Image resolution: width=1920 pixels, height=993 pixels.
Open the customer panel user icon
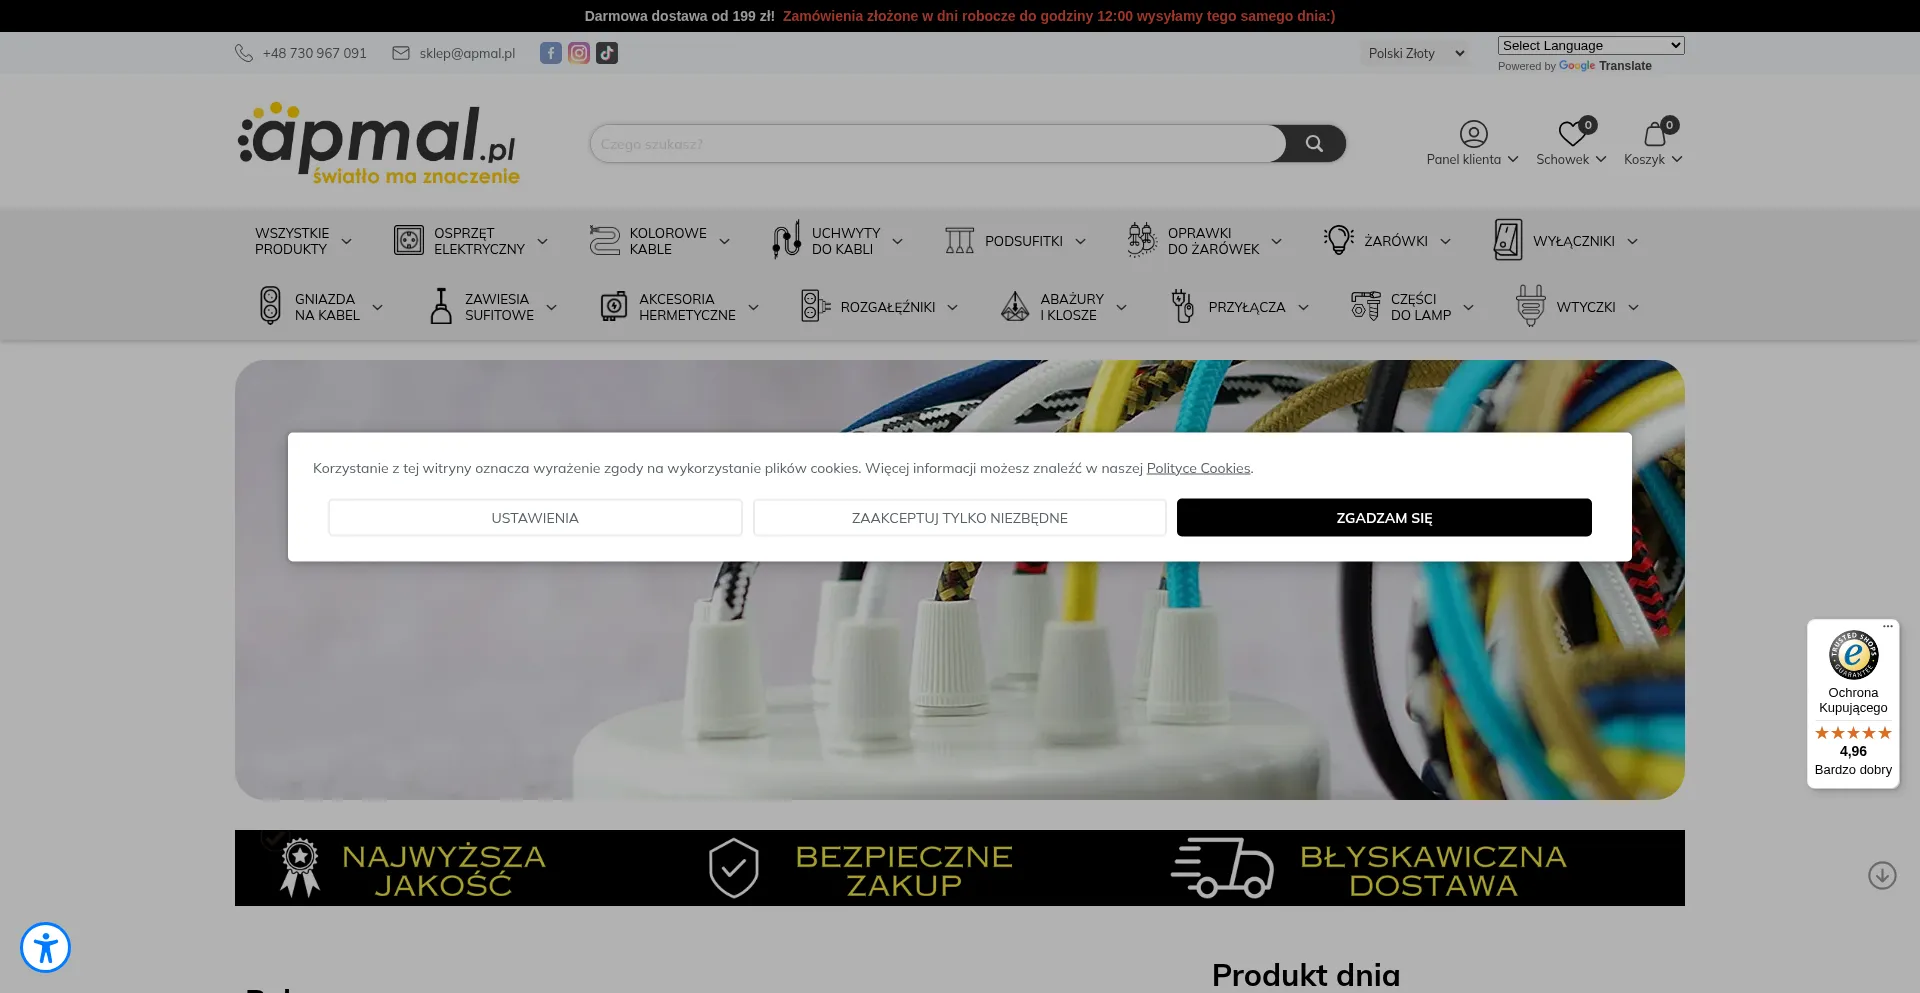click(1473, 133)
